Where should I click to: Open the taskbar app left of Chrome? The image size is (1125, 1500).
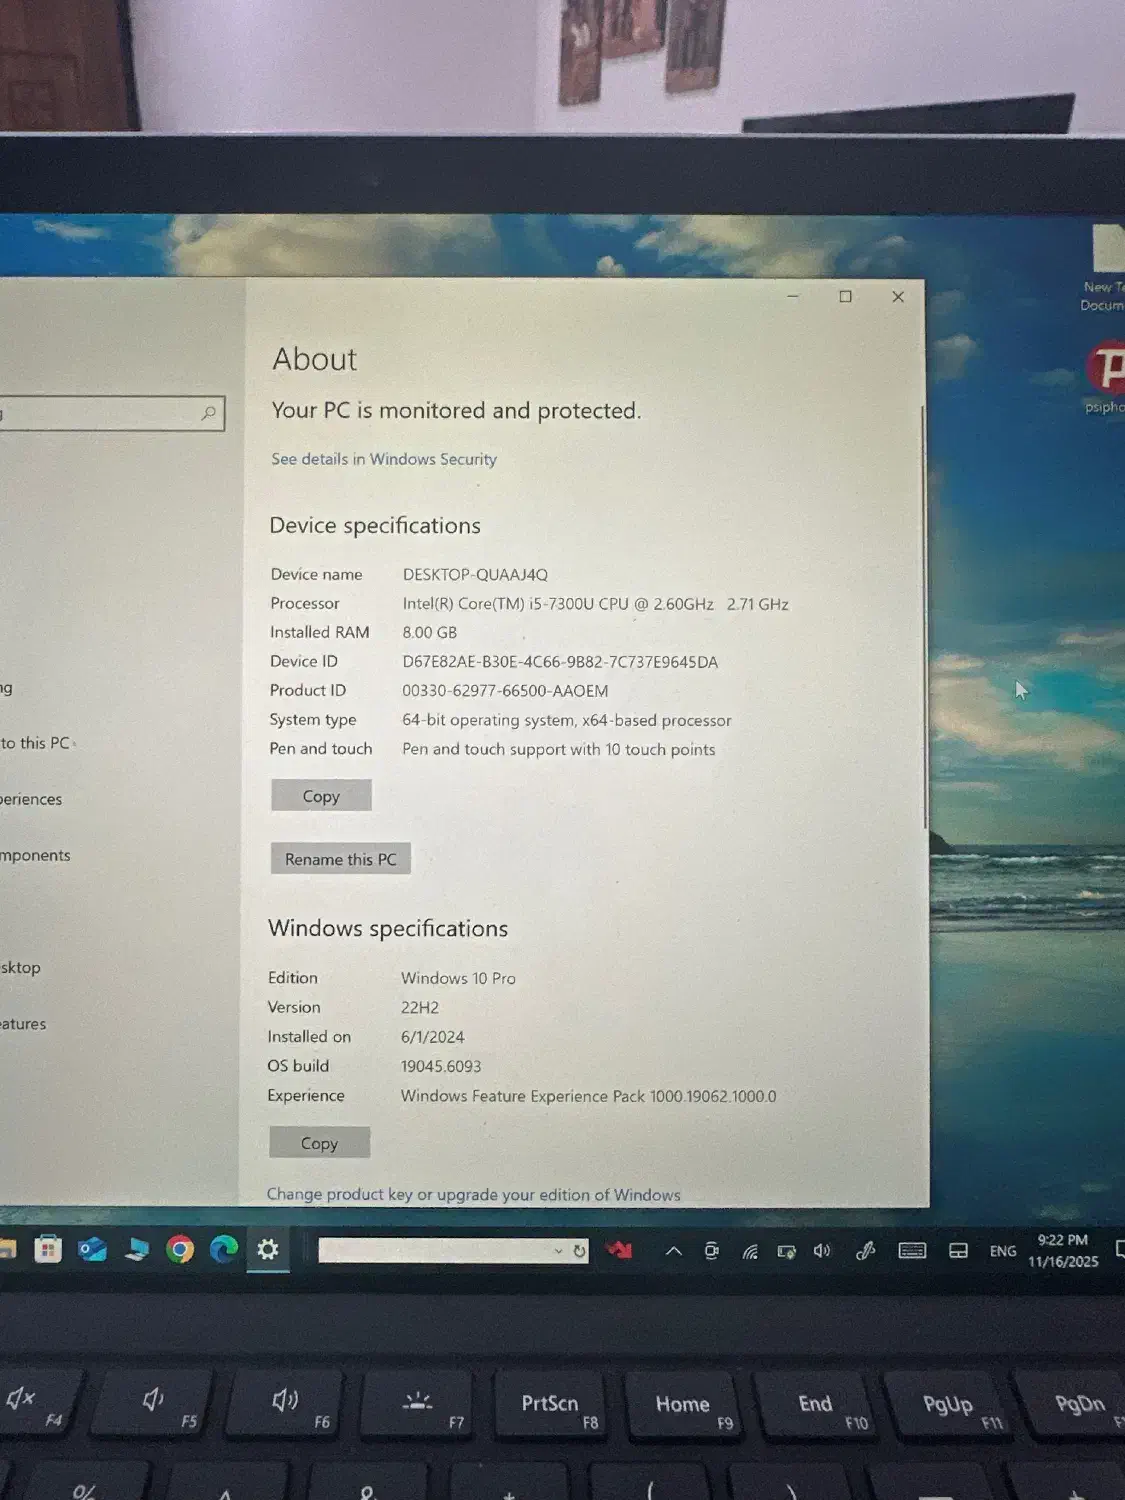pos(137,1249)
